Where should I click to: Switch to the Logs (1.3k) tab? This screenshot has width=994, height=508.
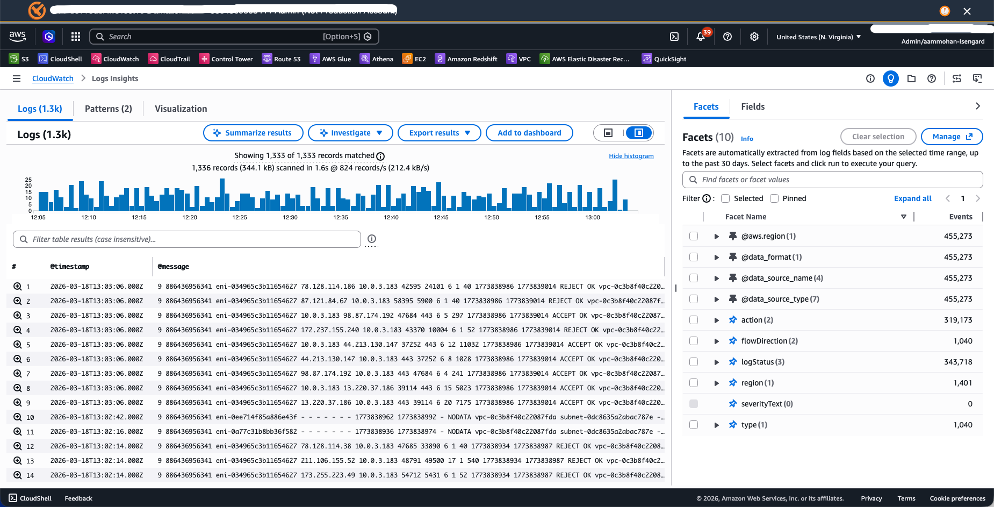39,108
